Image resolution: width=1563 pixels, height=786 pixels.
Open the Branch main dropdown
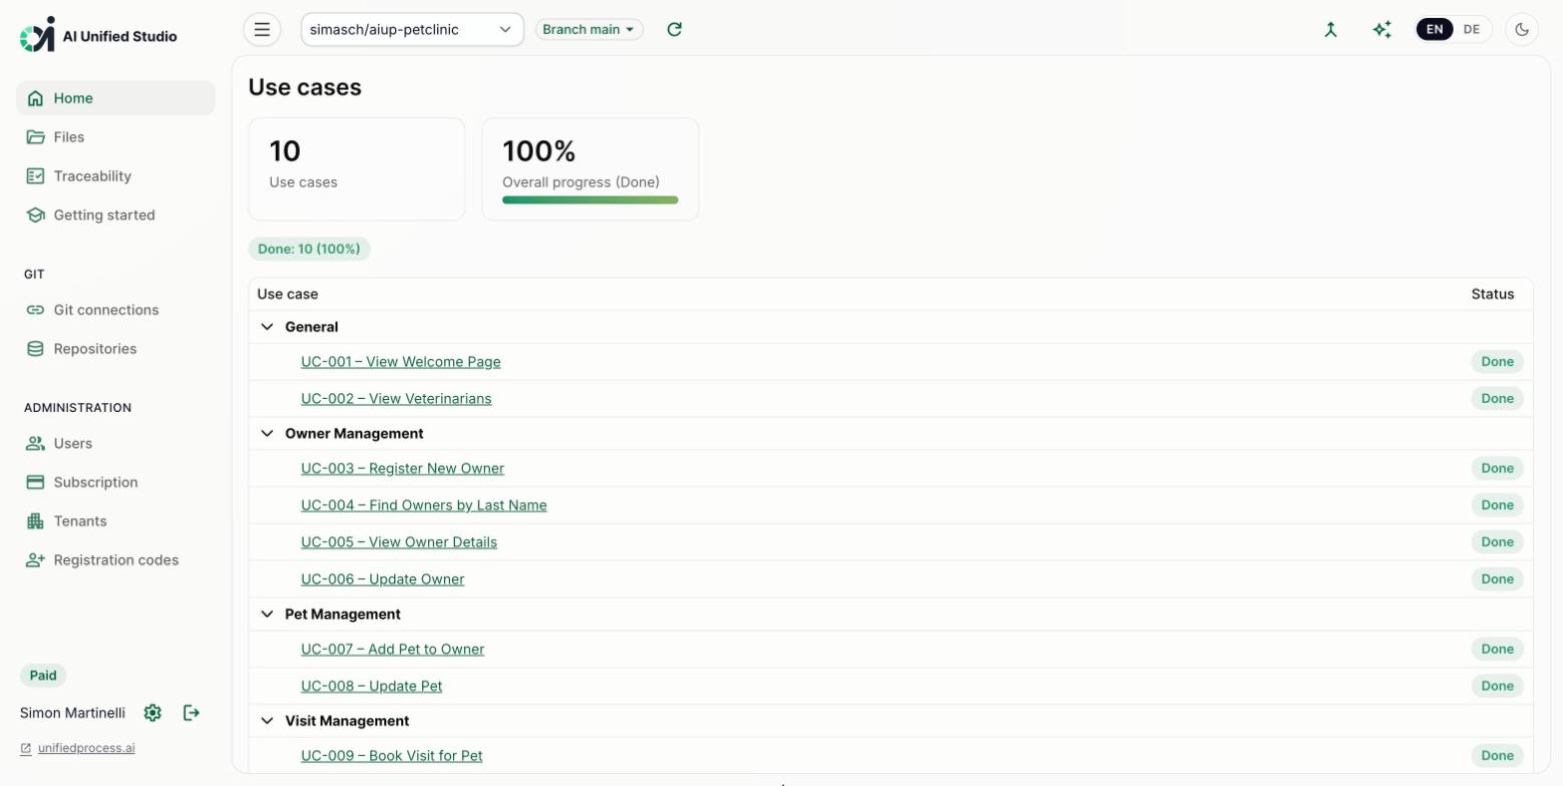tap(589, 29)
